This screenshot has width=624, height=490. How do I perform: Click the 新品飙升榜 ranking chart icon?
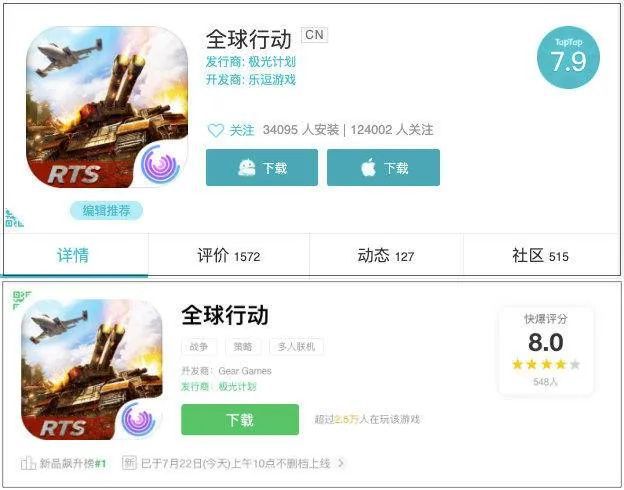(x=28, y=463)
